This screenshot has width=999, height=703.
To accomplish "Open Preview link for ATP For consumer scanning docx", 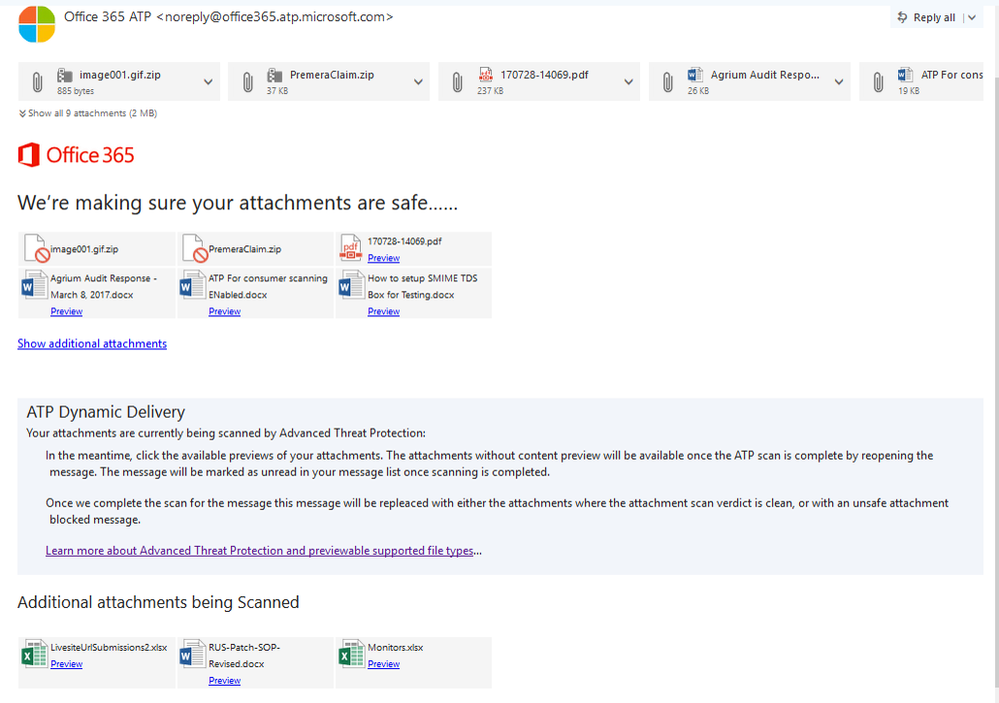I will coord(224,311).
